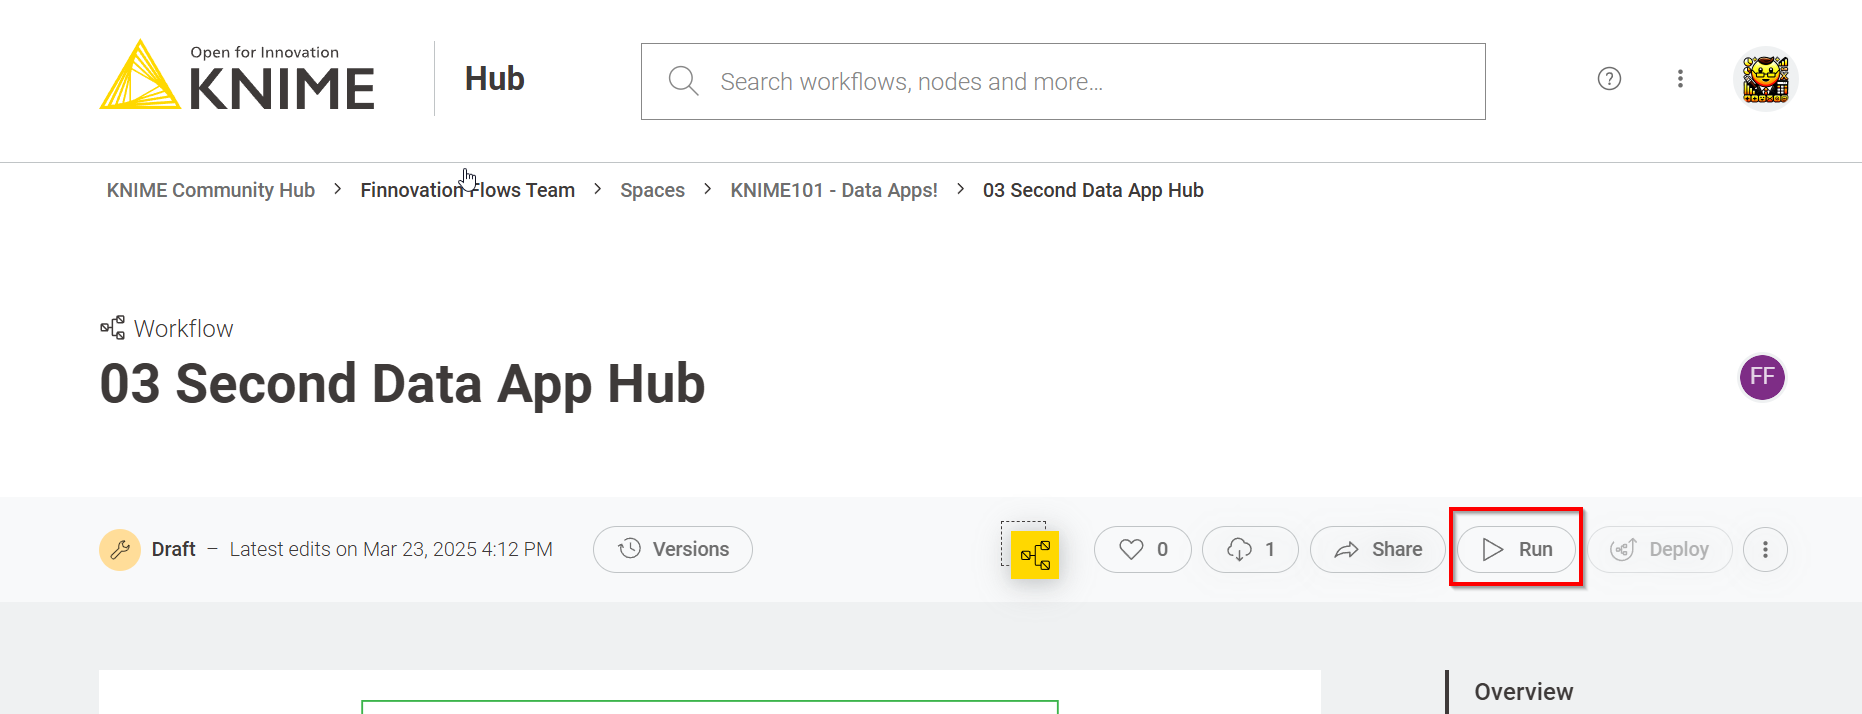The width and height of the screenshot is (1862, 714).
Task: Focus the search workflows input field
Action: click(1063, 81)
